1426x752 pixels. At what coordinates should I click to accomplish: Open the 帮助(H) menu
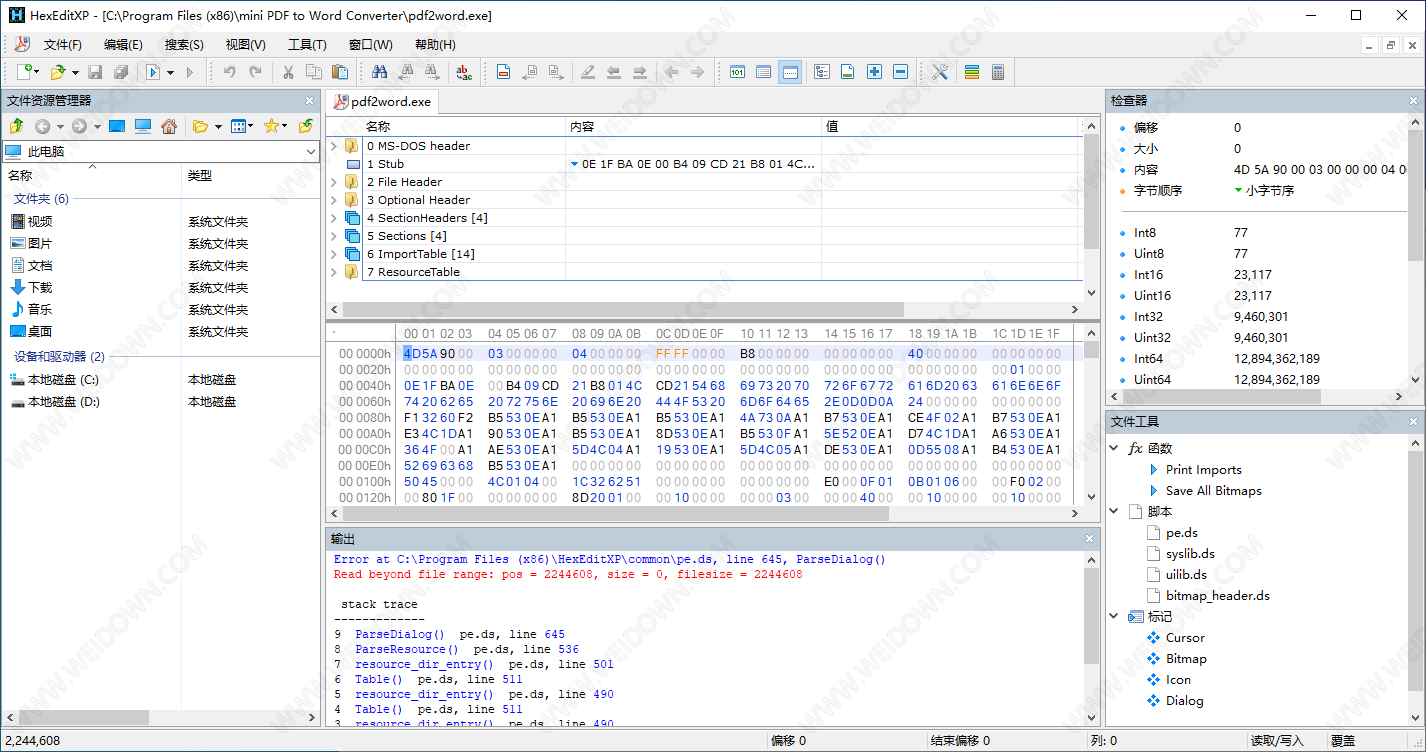coord(435,45)
